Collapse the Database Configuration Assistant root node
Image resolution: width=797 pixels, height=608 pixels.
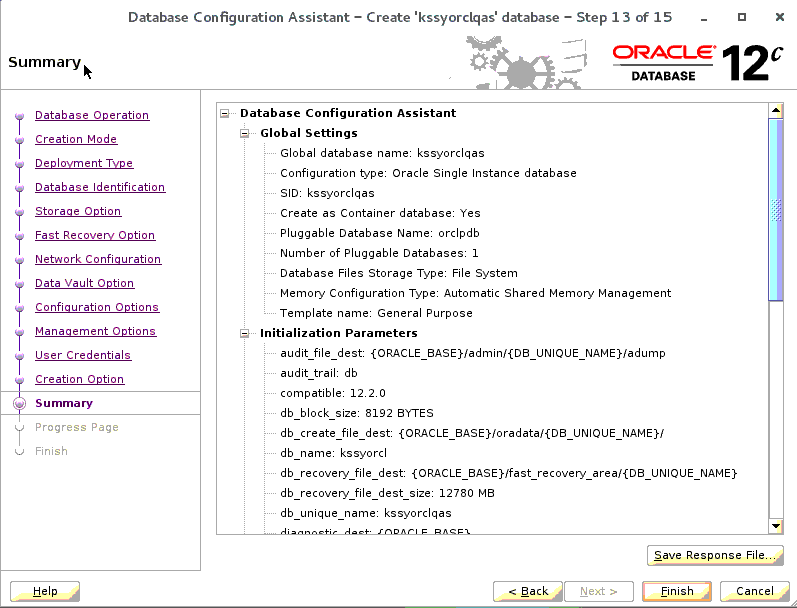[x=226, y=113]
